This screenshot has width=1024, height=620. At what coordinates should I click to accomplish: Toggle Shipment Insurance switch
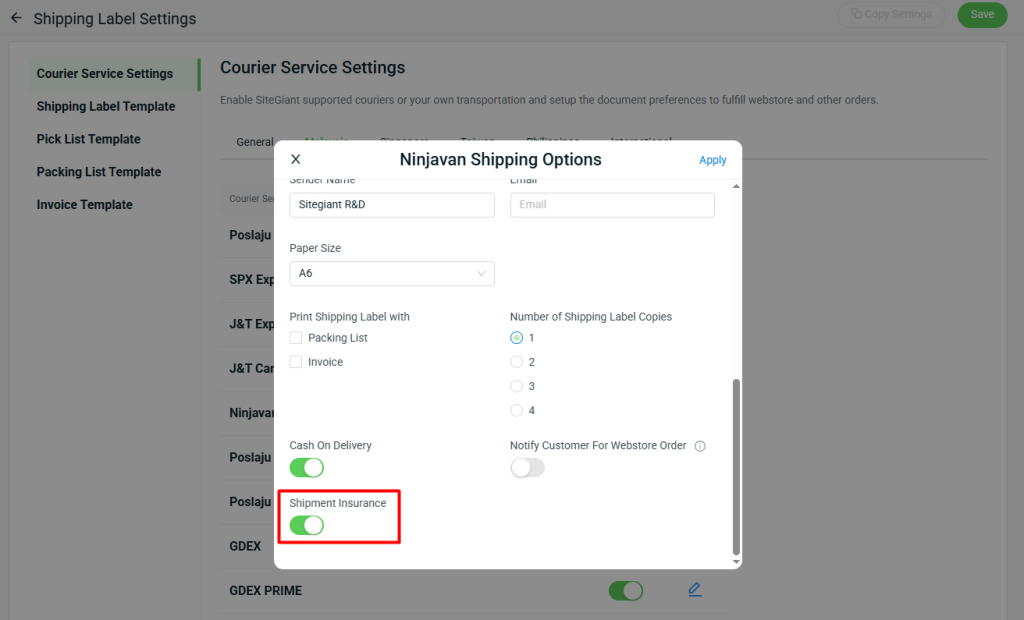coord(307,525)
